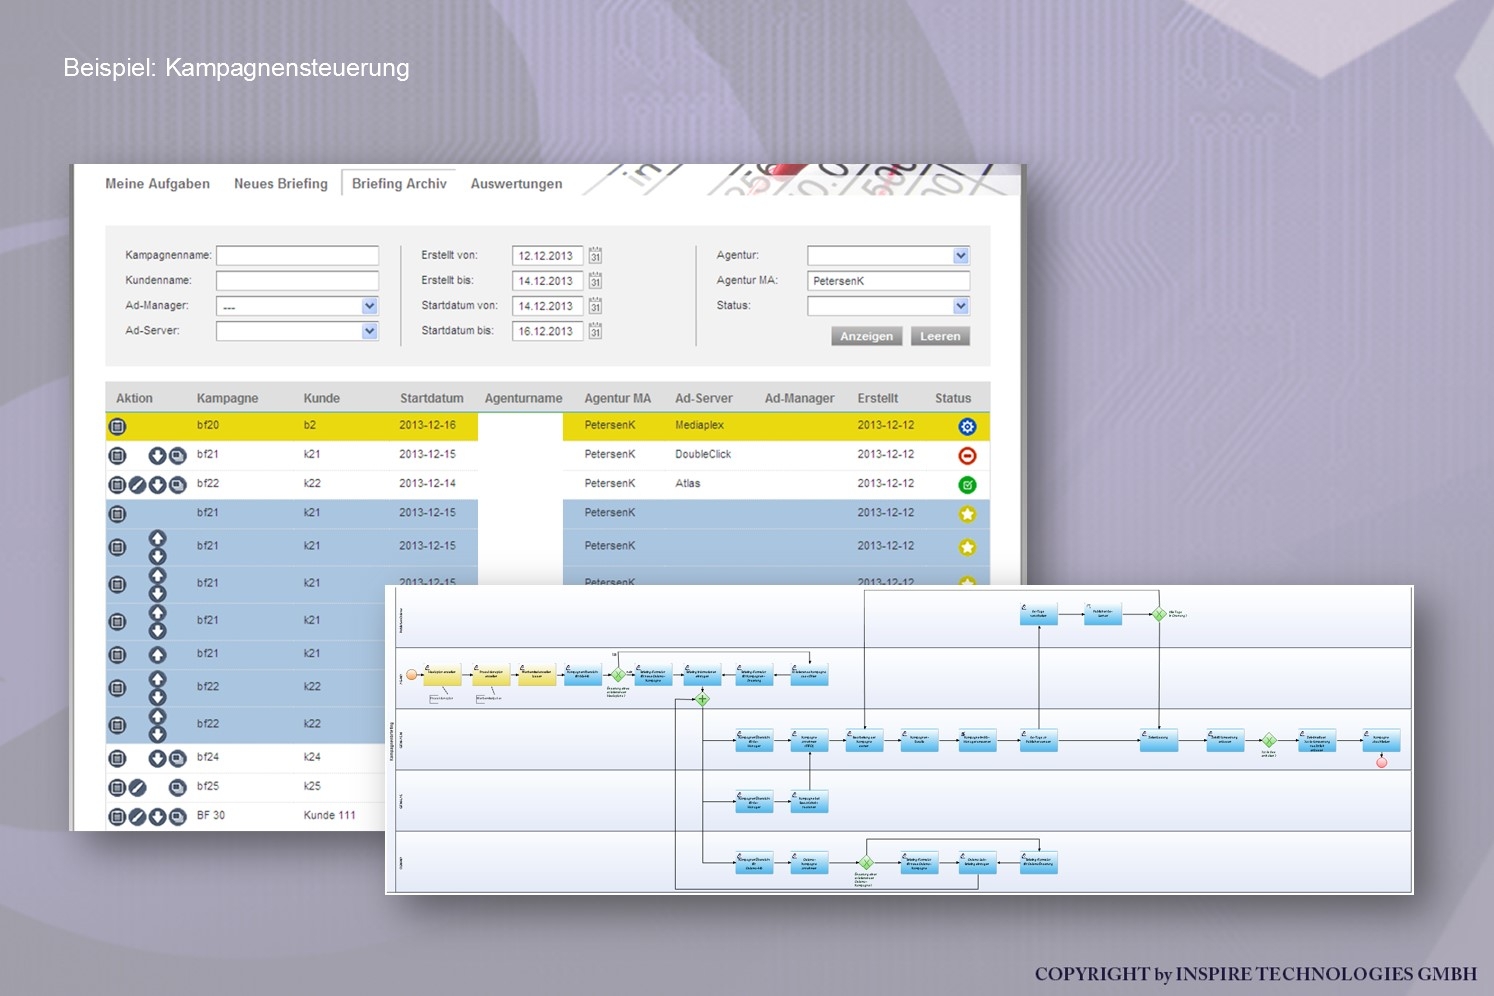Open the details icon in the bf20 row
The image size is (1494, 996).
[x=117, y=427]
